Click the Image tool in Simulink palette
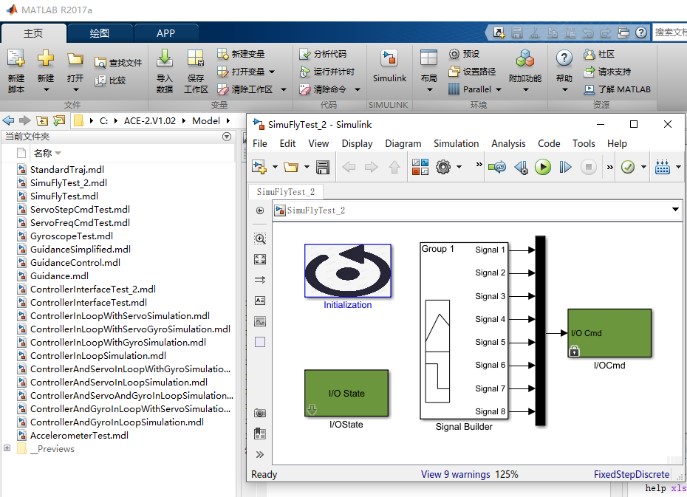The image size is (687, 497). coord(260,321)
